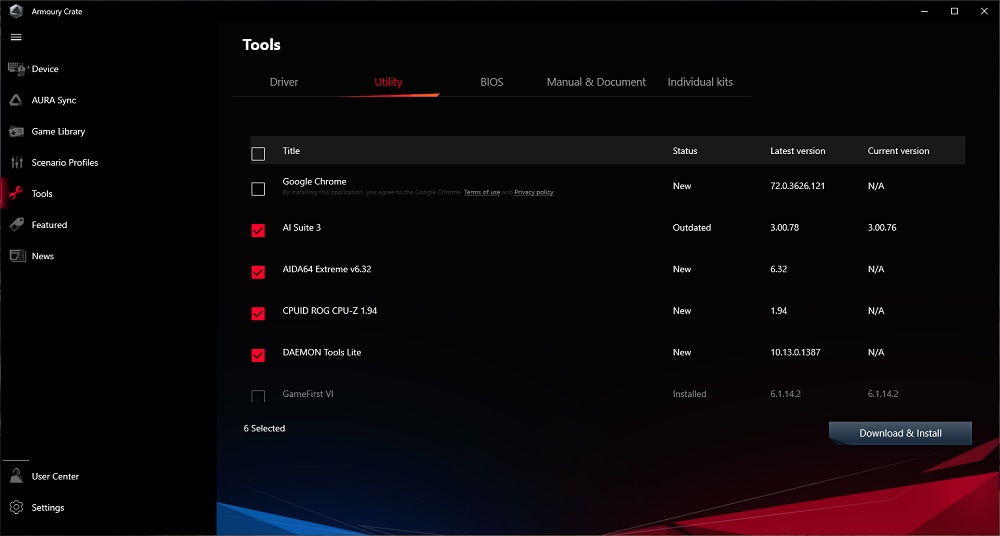1000x536 pixels.
Task: Click the Armoury Crate logo icon
Action: (x=16, y=11)
